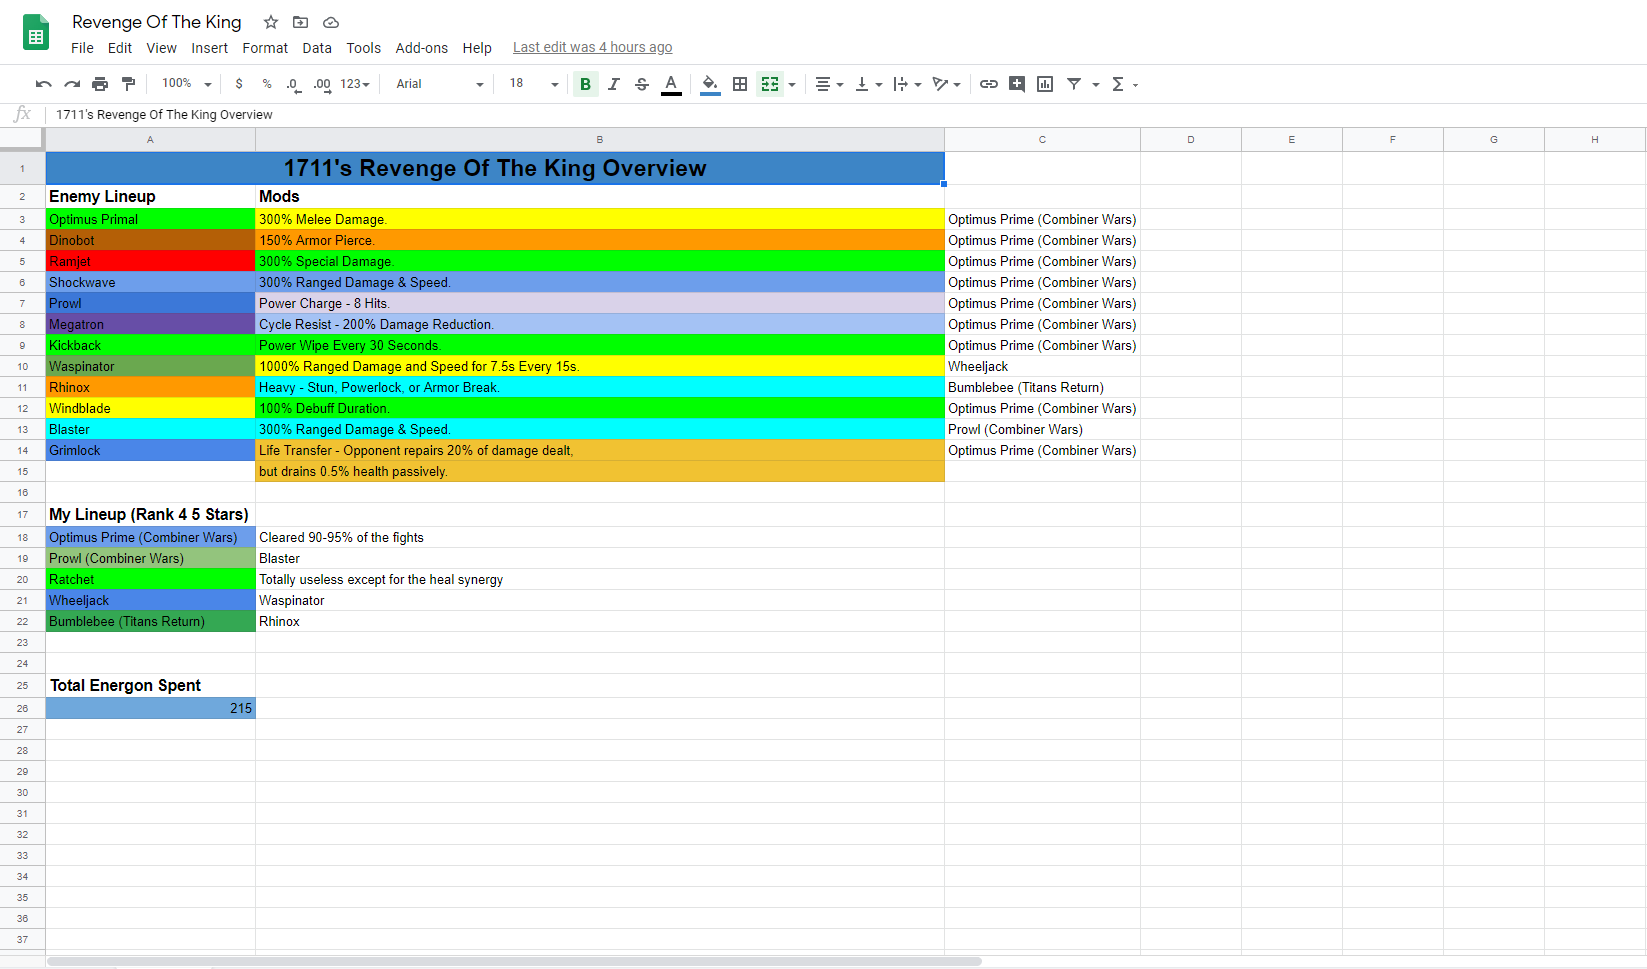Click the Create a filter icon
This screenshot has width=1647, height=969.
[x=1074, y=84]
